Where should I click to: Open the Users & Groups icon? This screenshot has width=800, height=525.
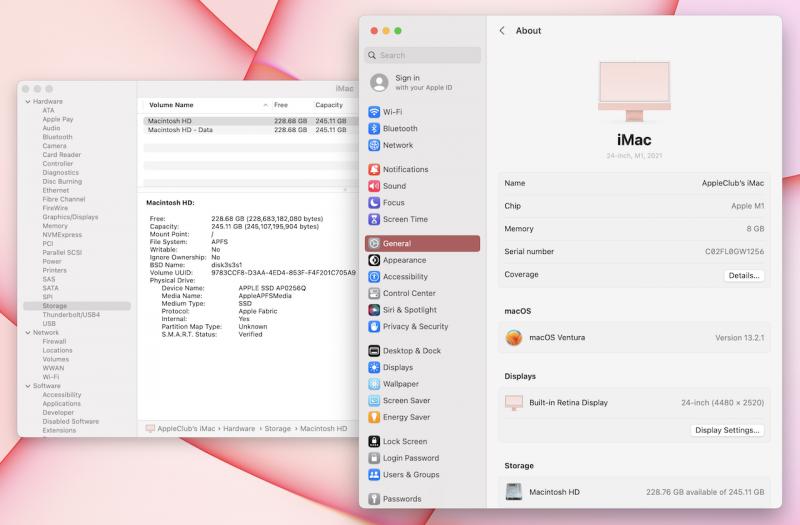(x=374, y=474)
